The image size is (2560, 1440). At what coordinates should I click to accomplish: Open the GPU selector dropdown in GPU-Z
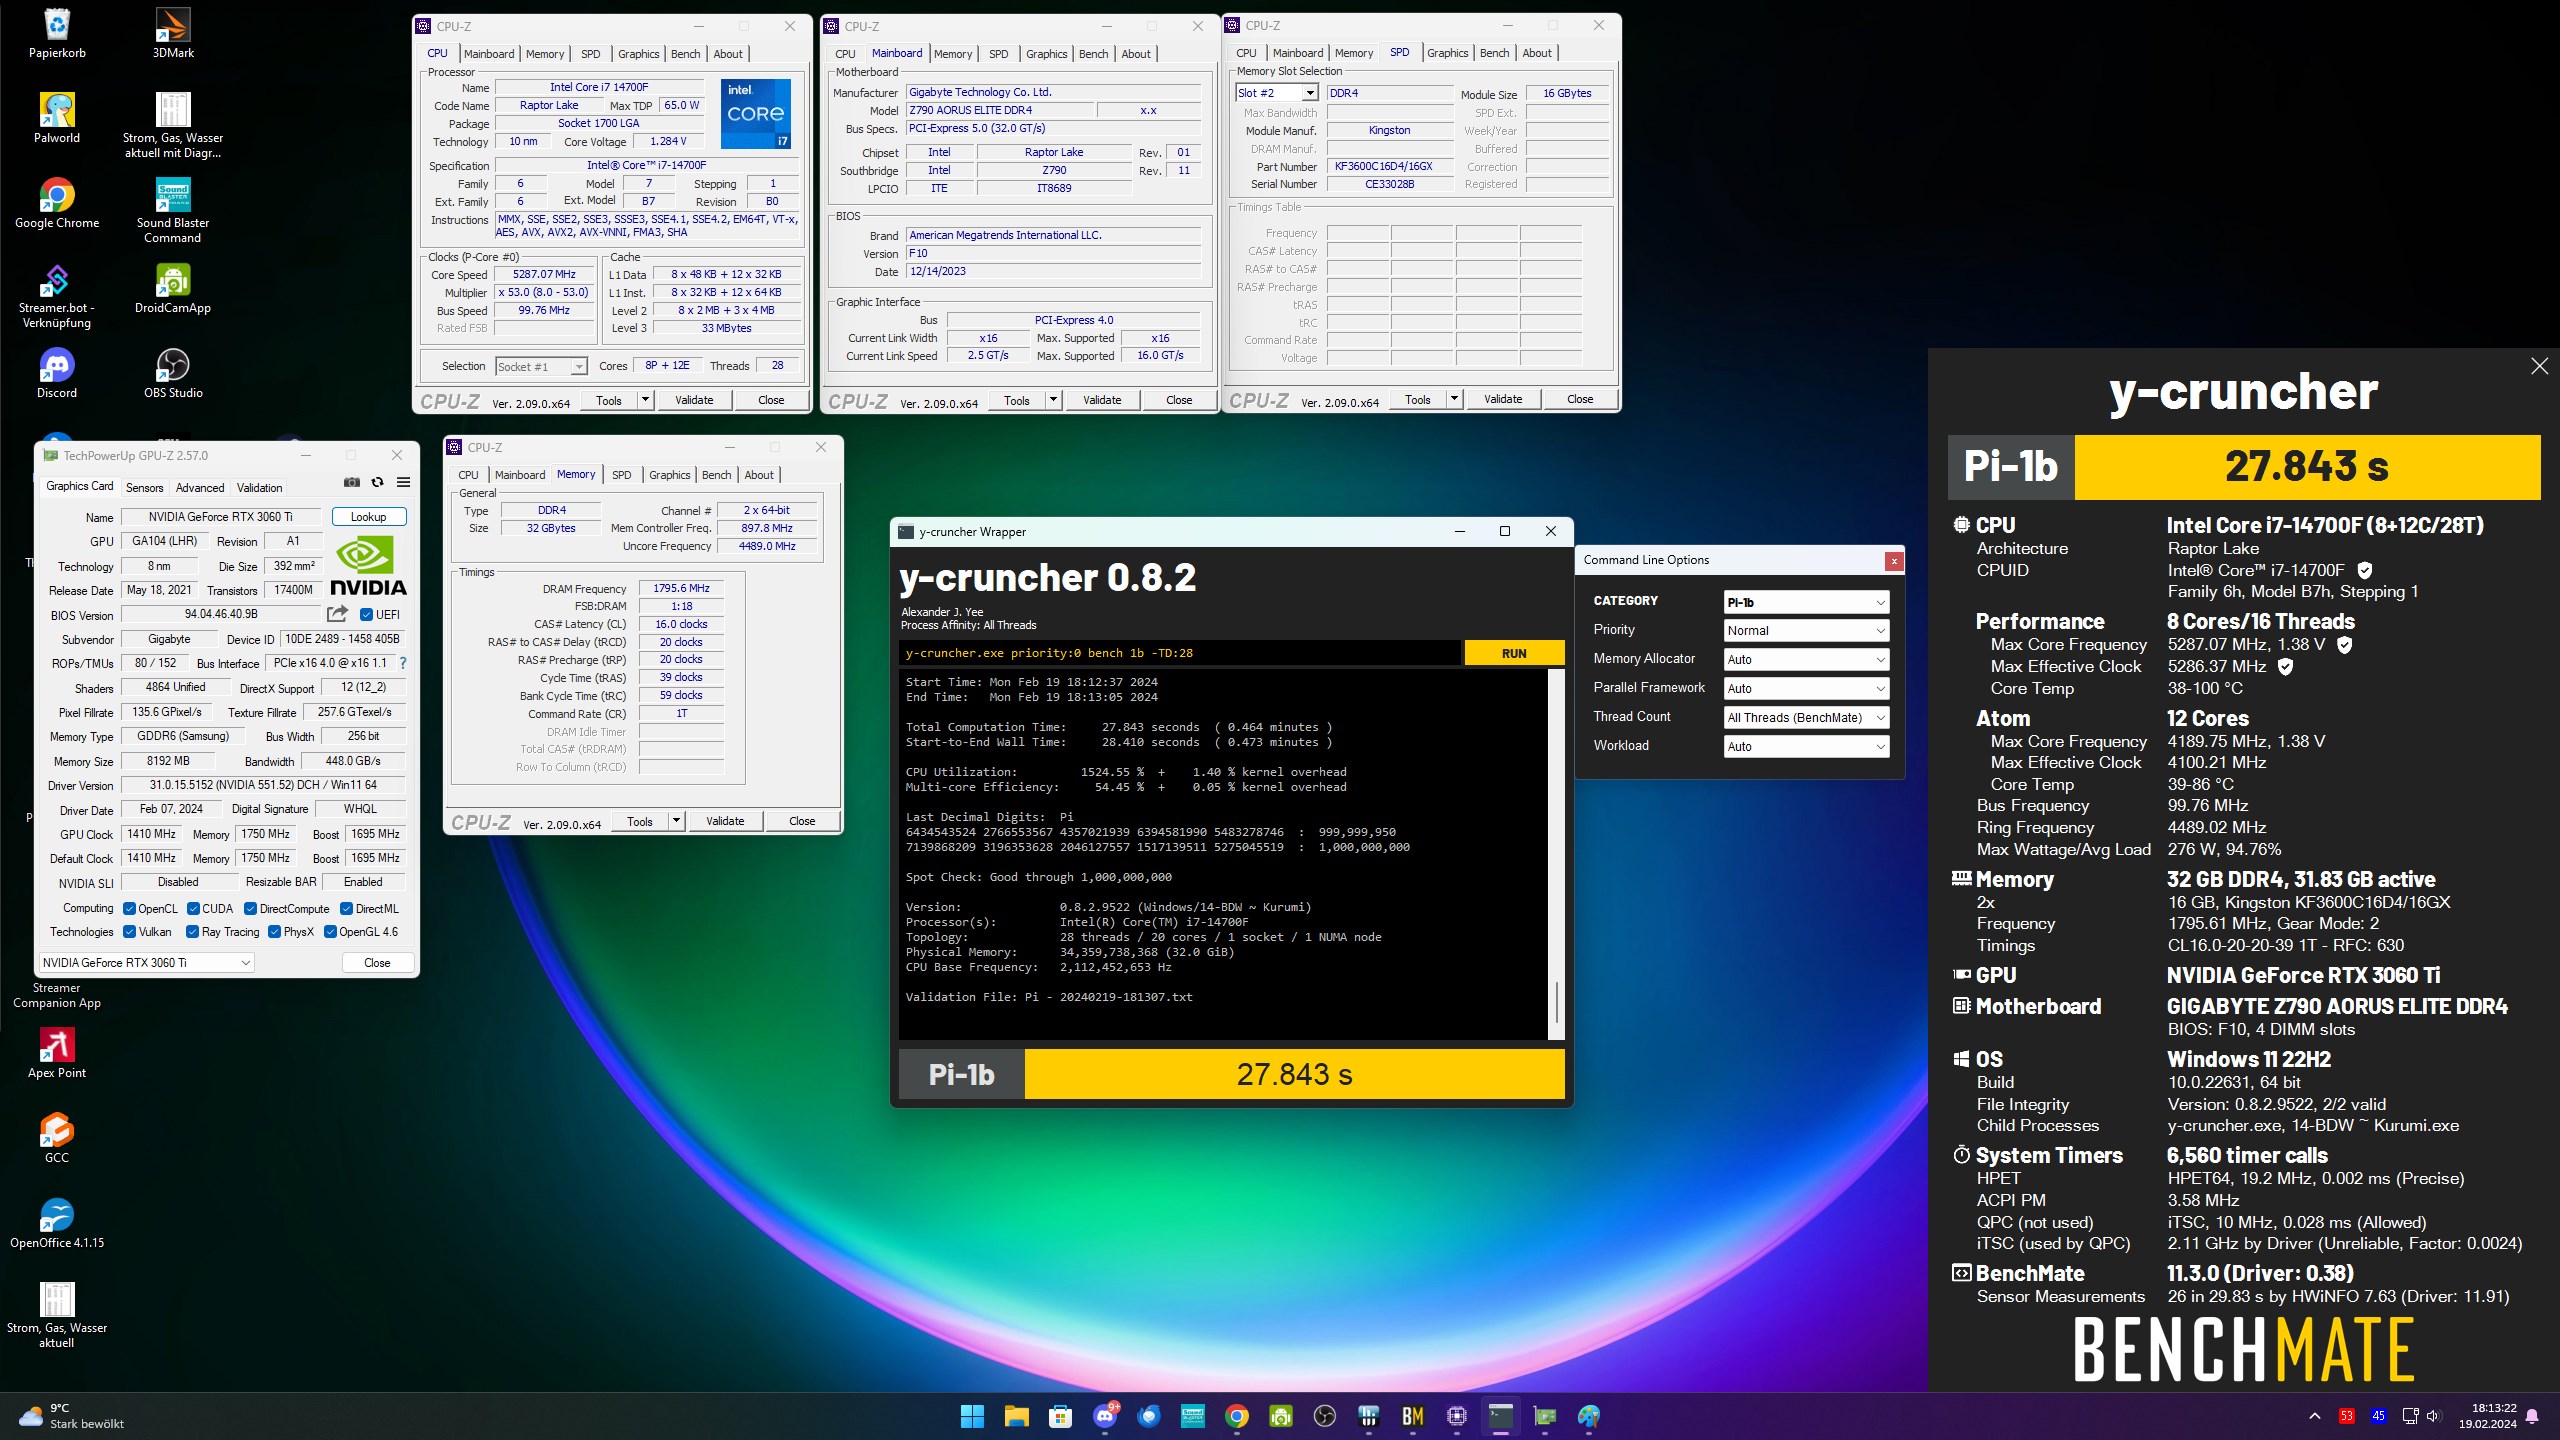tap(146, 963)
